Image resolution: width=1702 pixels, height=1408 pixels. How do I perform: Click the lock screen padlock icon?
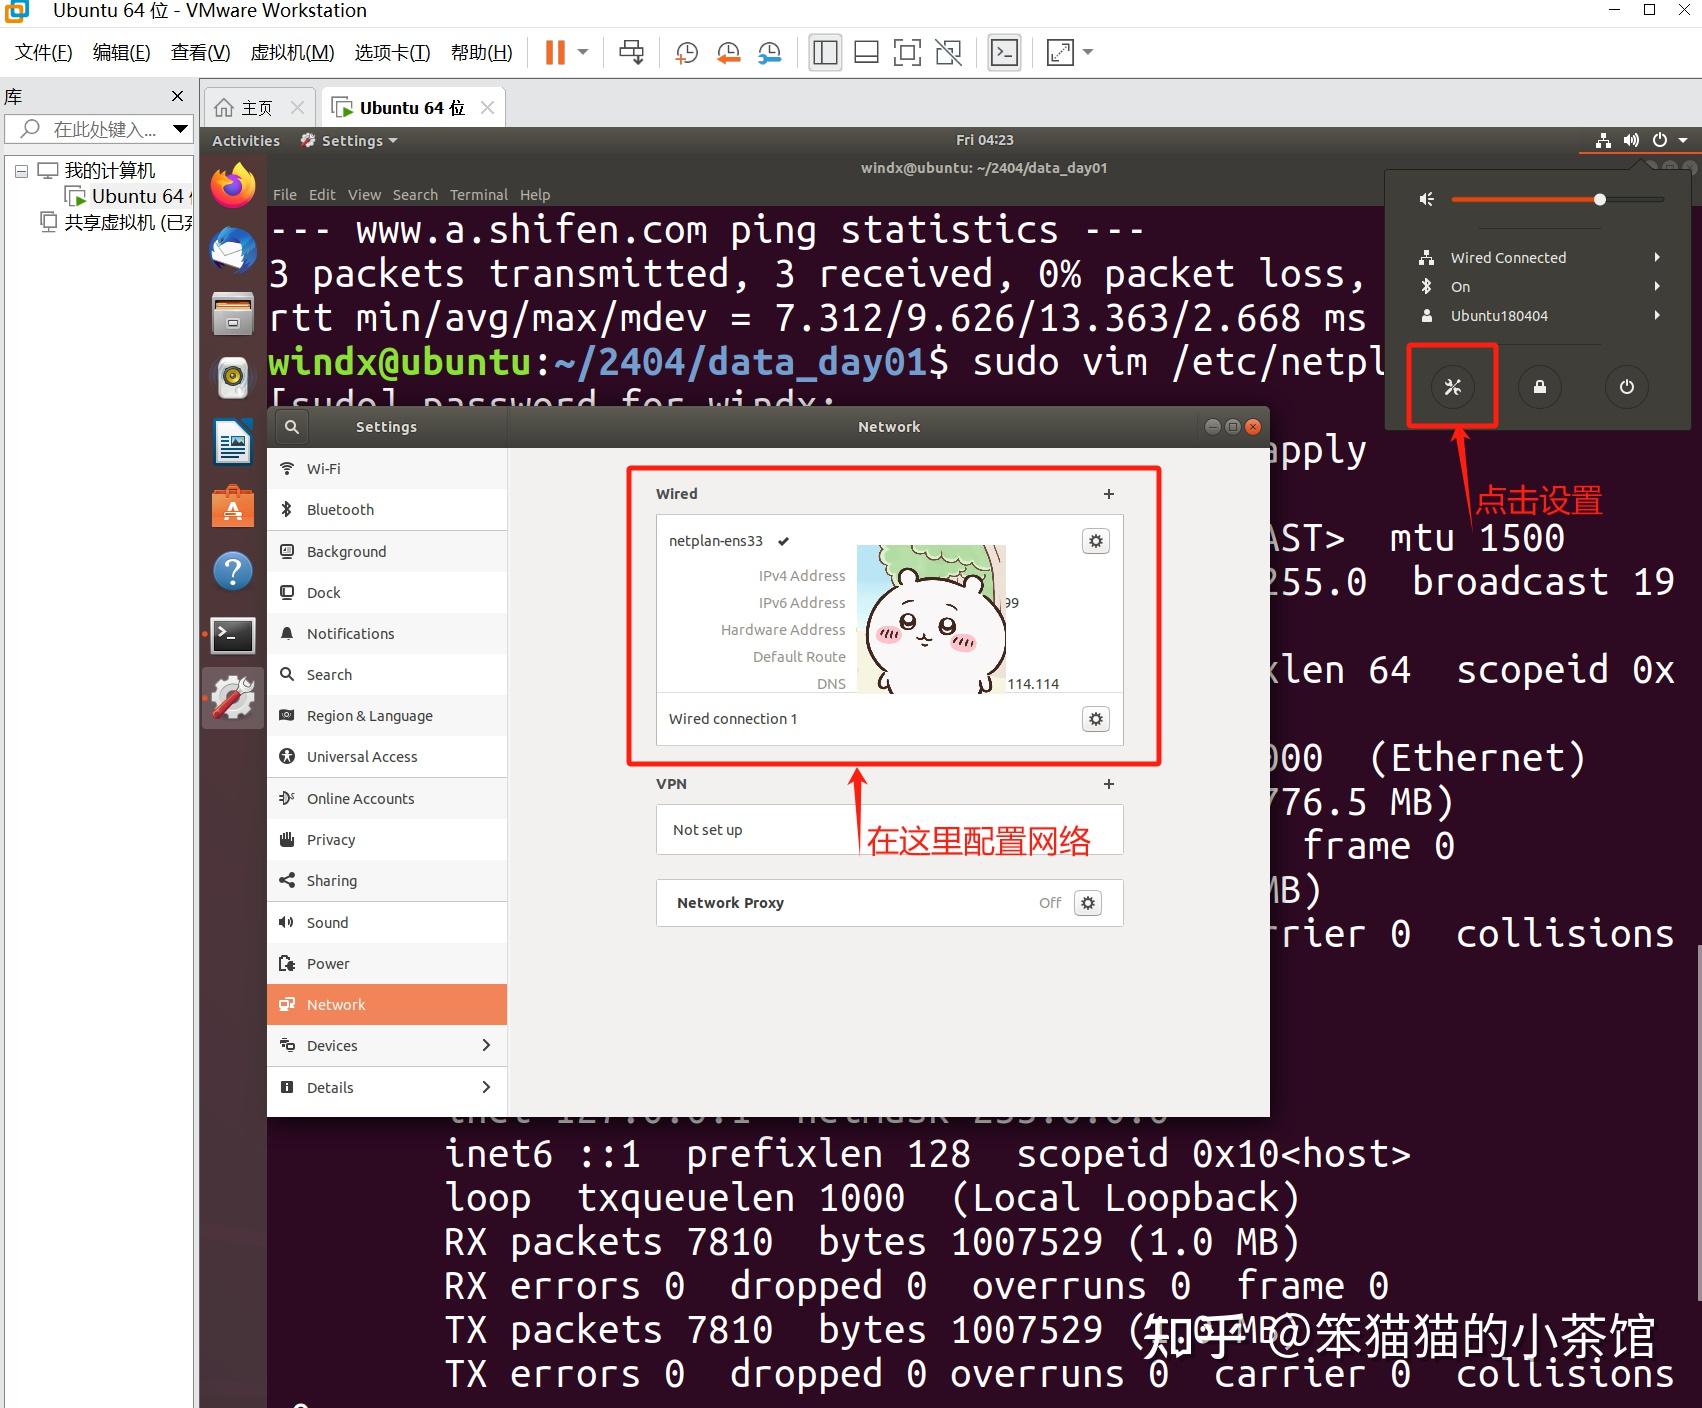[x=1539, y=387]
